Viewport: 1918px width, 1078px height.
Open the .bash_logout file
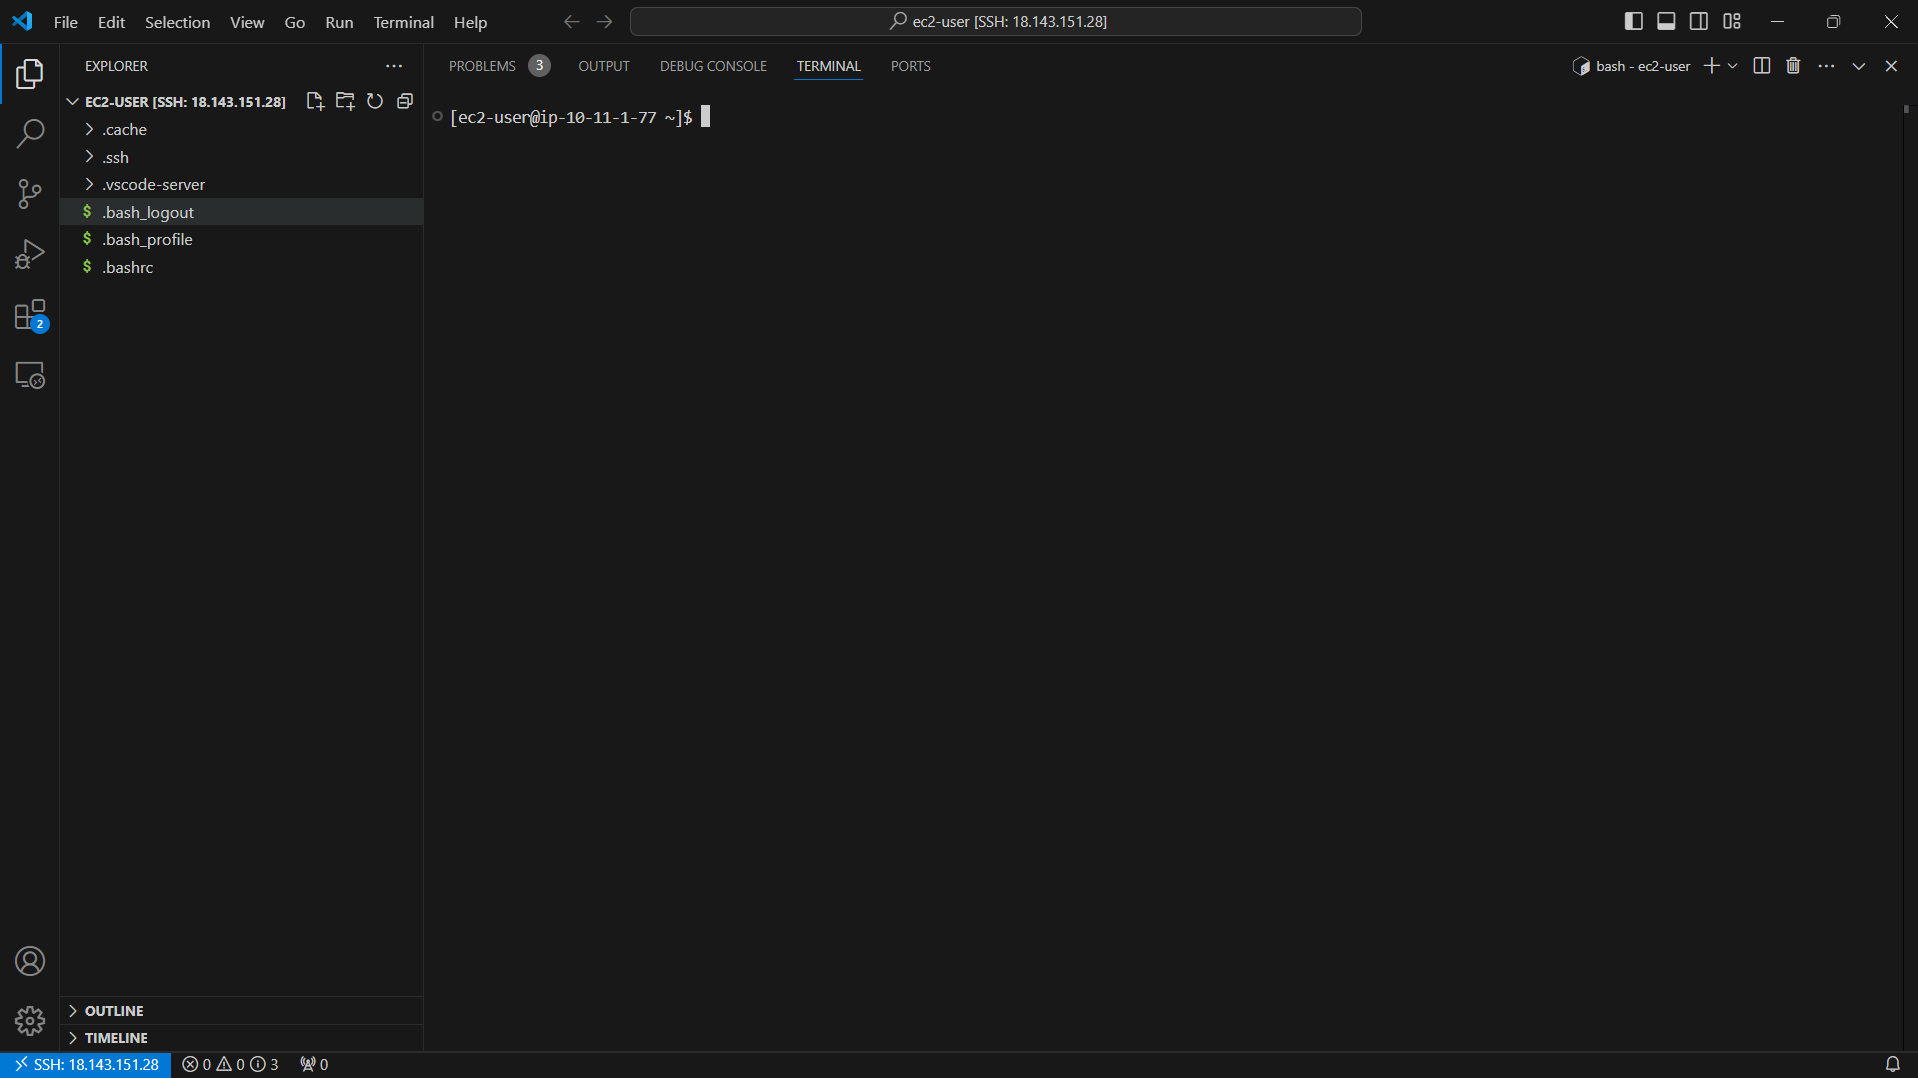coord(241,212)
